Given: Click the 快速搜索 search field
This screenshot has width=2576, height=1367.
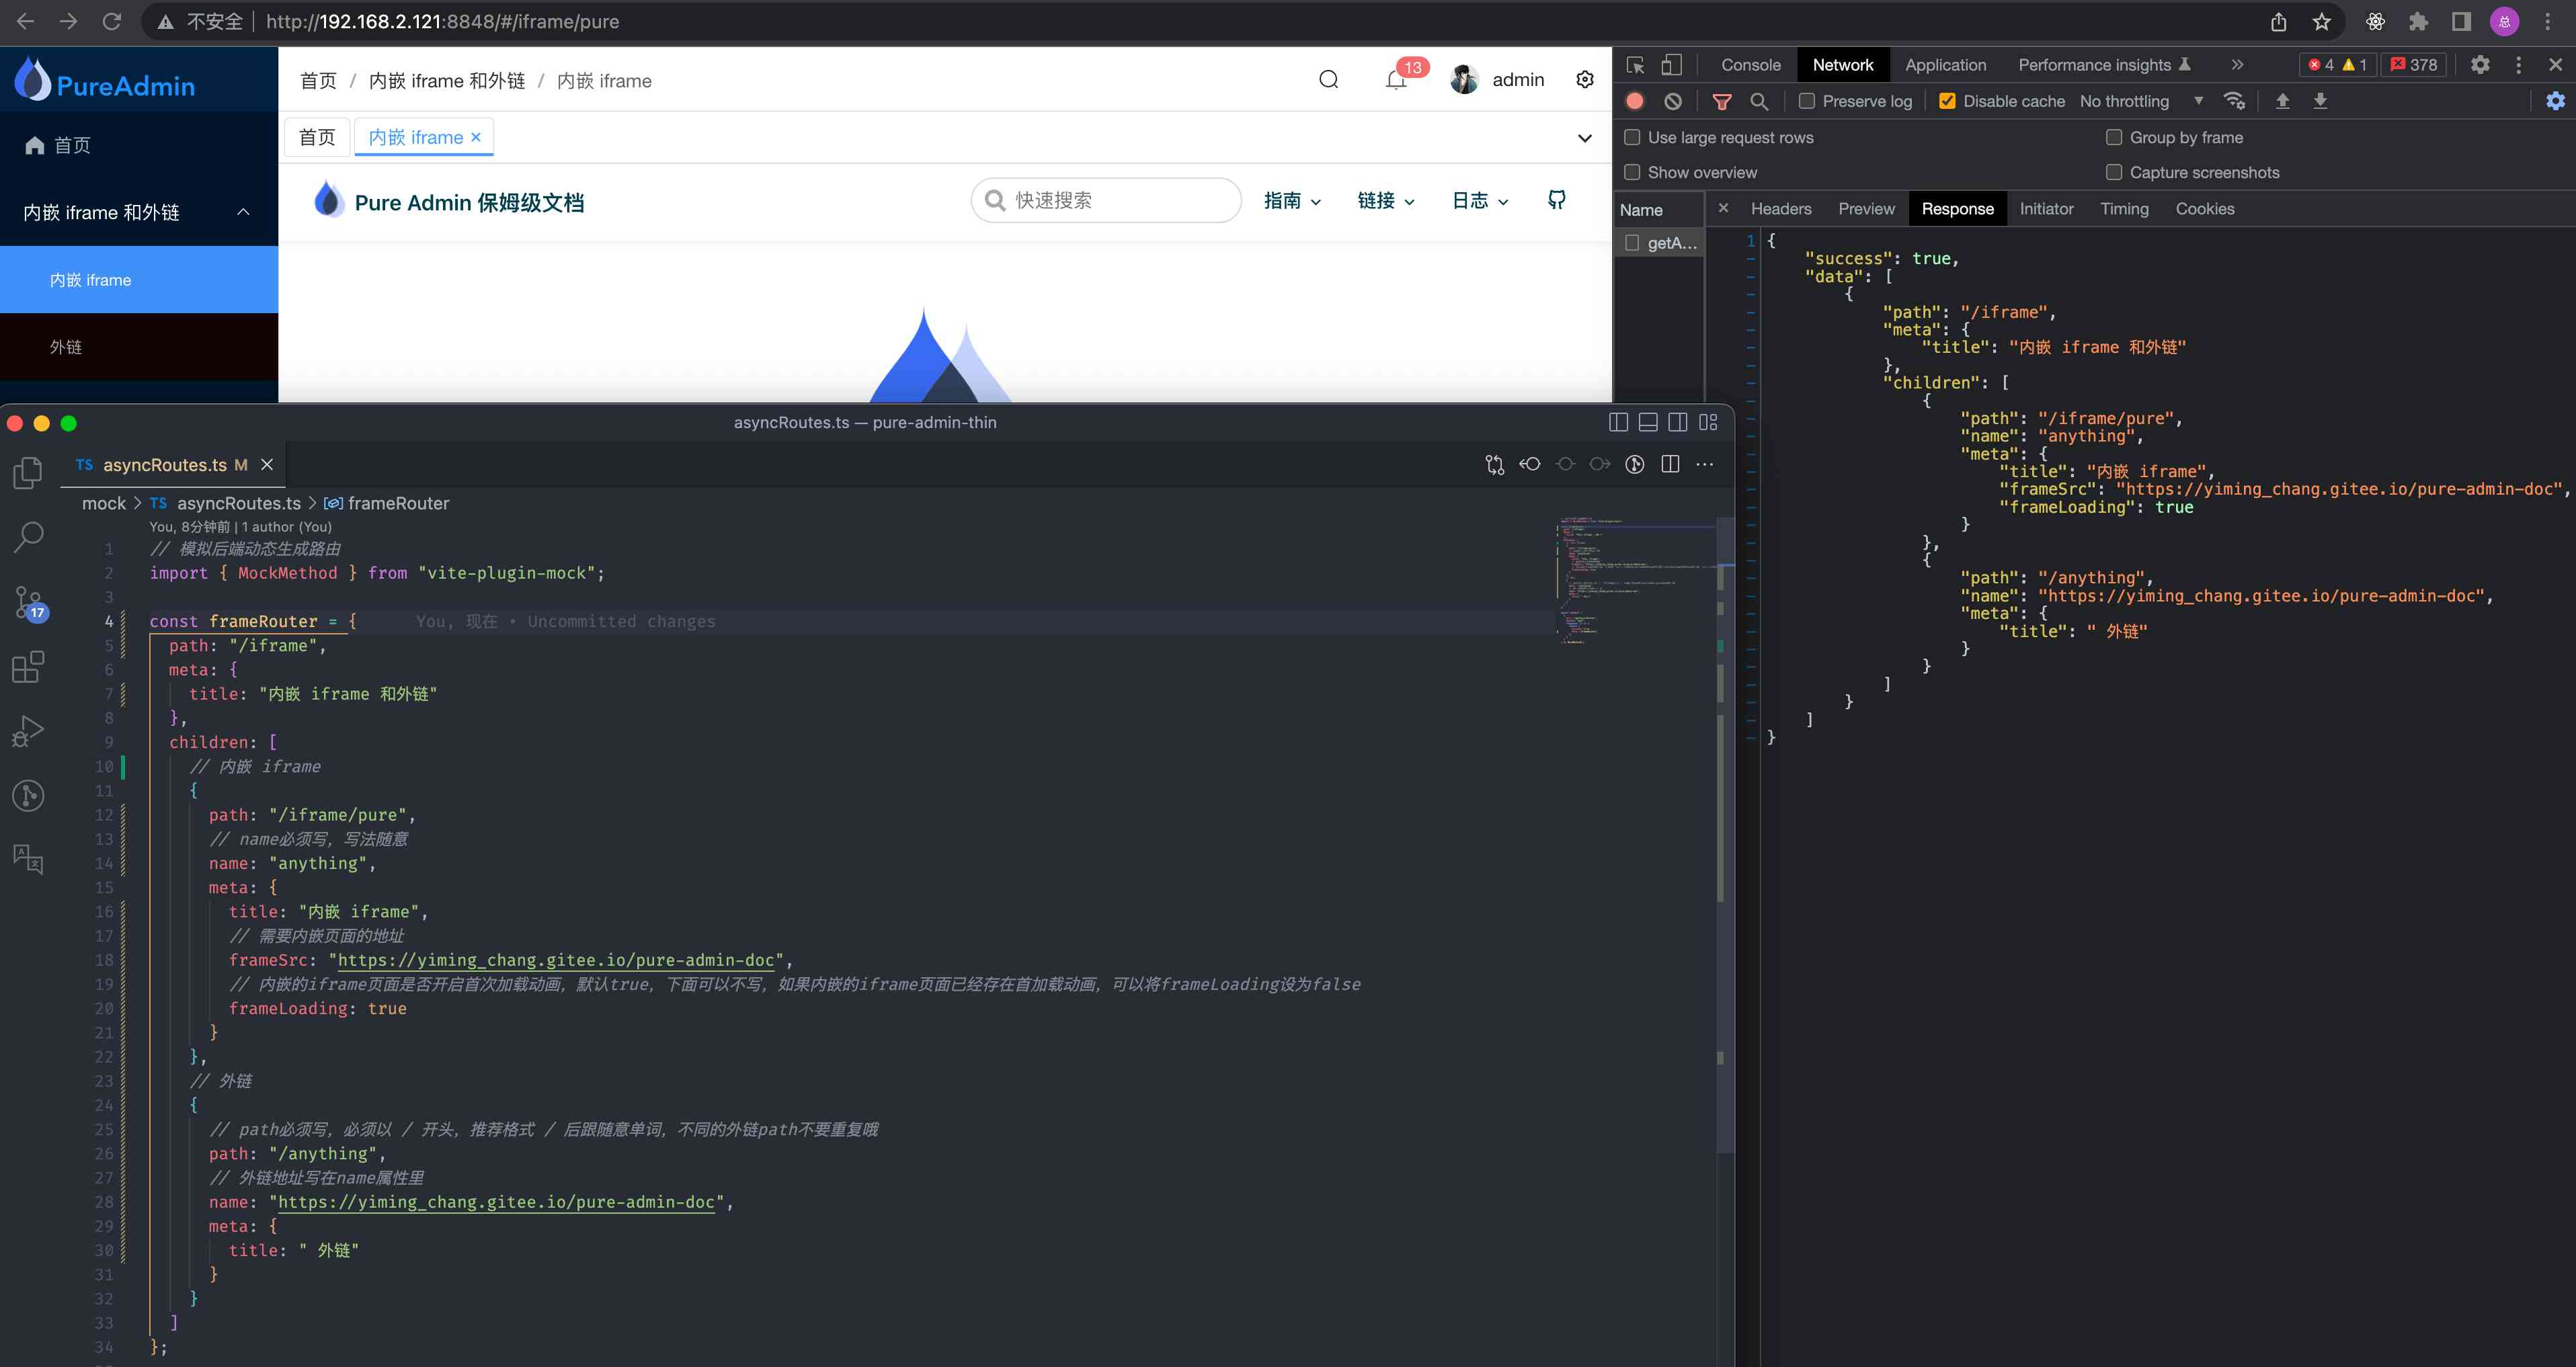Looking at the screenshot, I should pyautogui.click(x=1106, y=200).
